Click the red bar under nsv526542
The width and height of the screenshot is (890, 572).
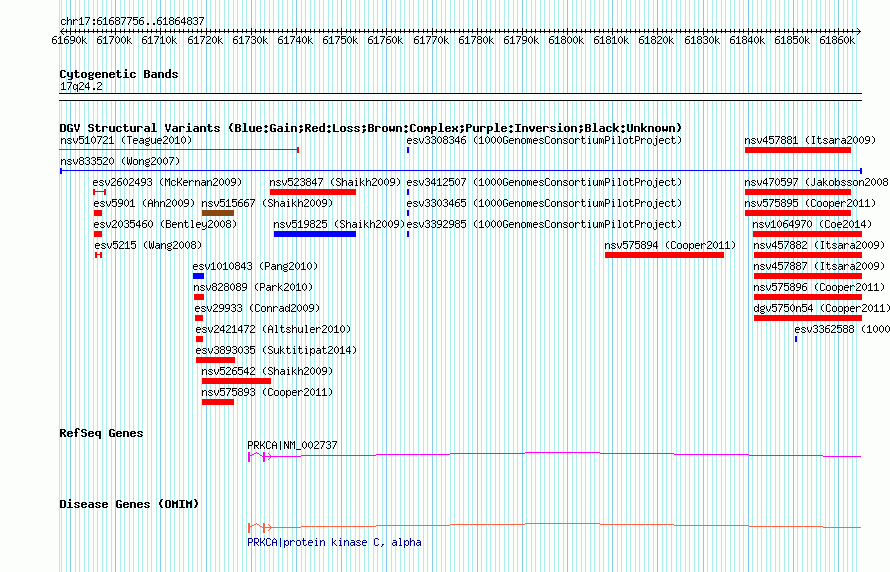(x=236, y=381)
